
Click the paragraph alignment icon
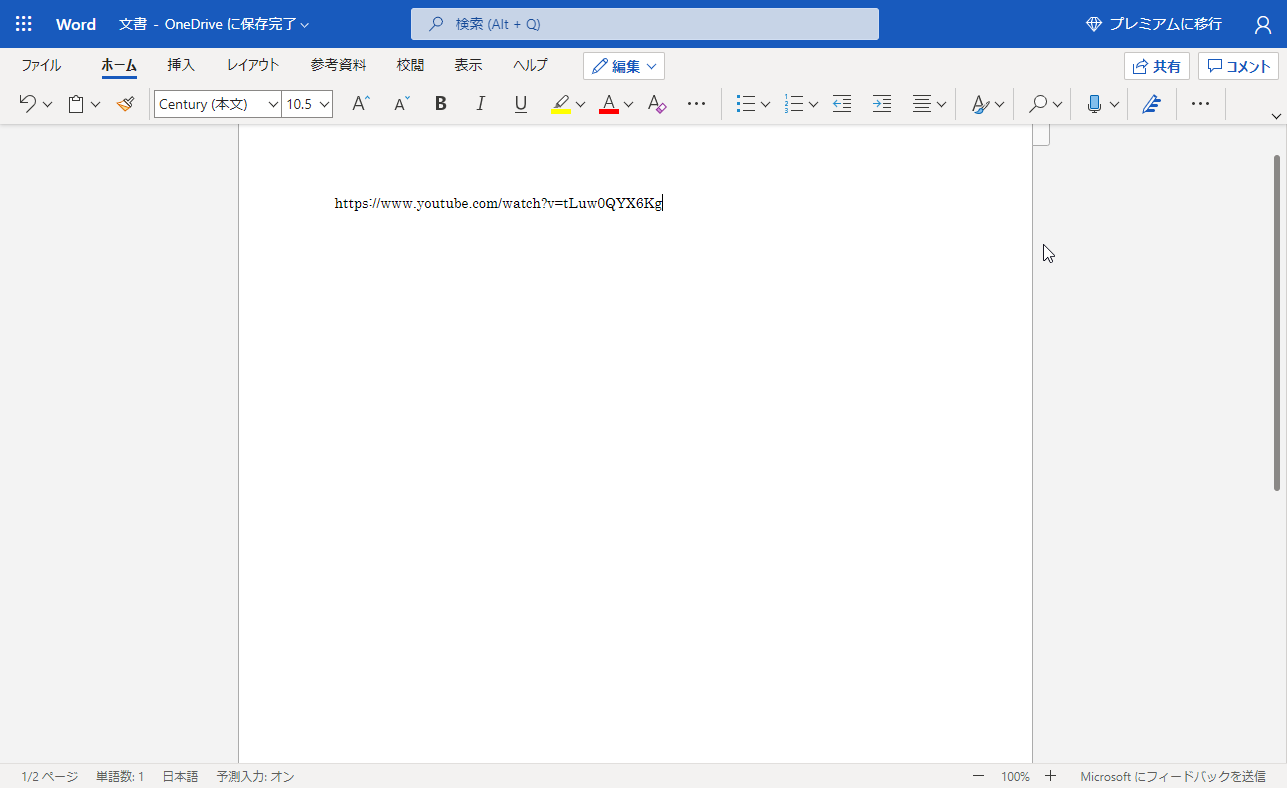pyautogui.click(x=922, y=103)
